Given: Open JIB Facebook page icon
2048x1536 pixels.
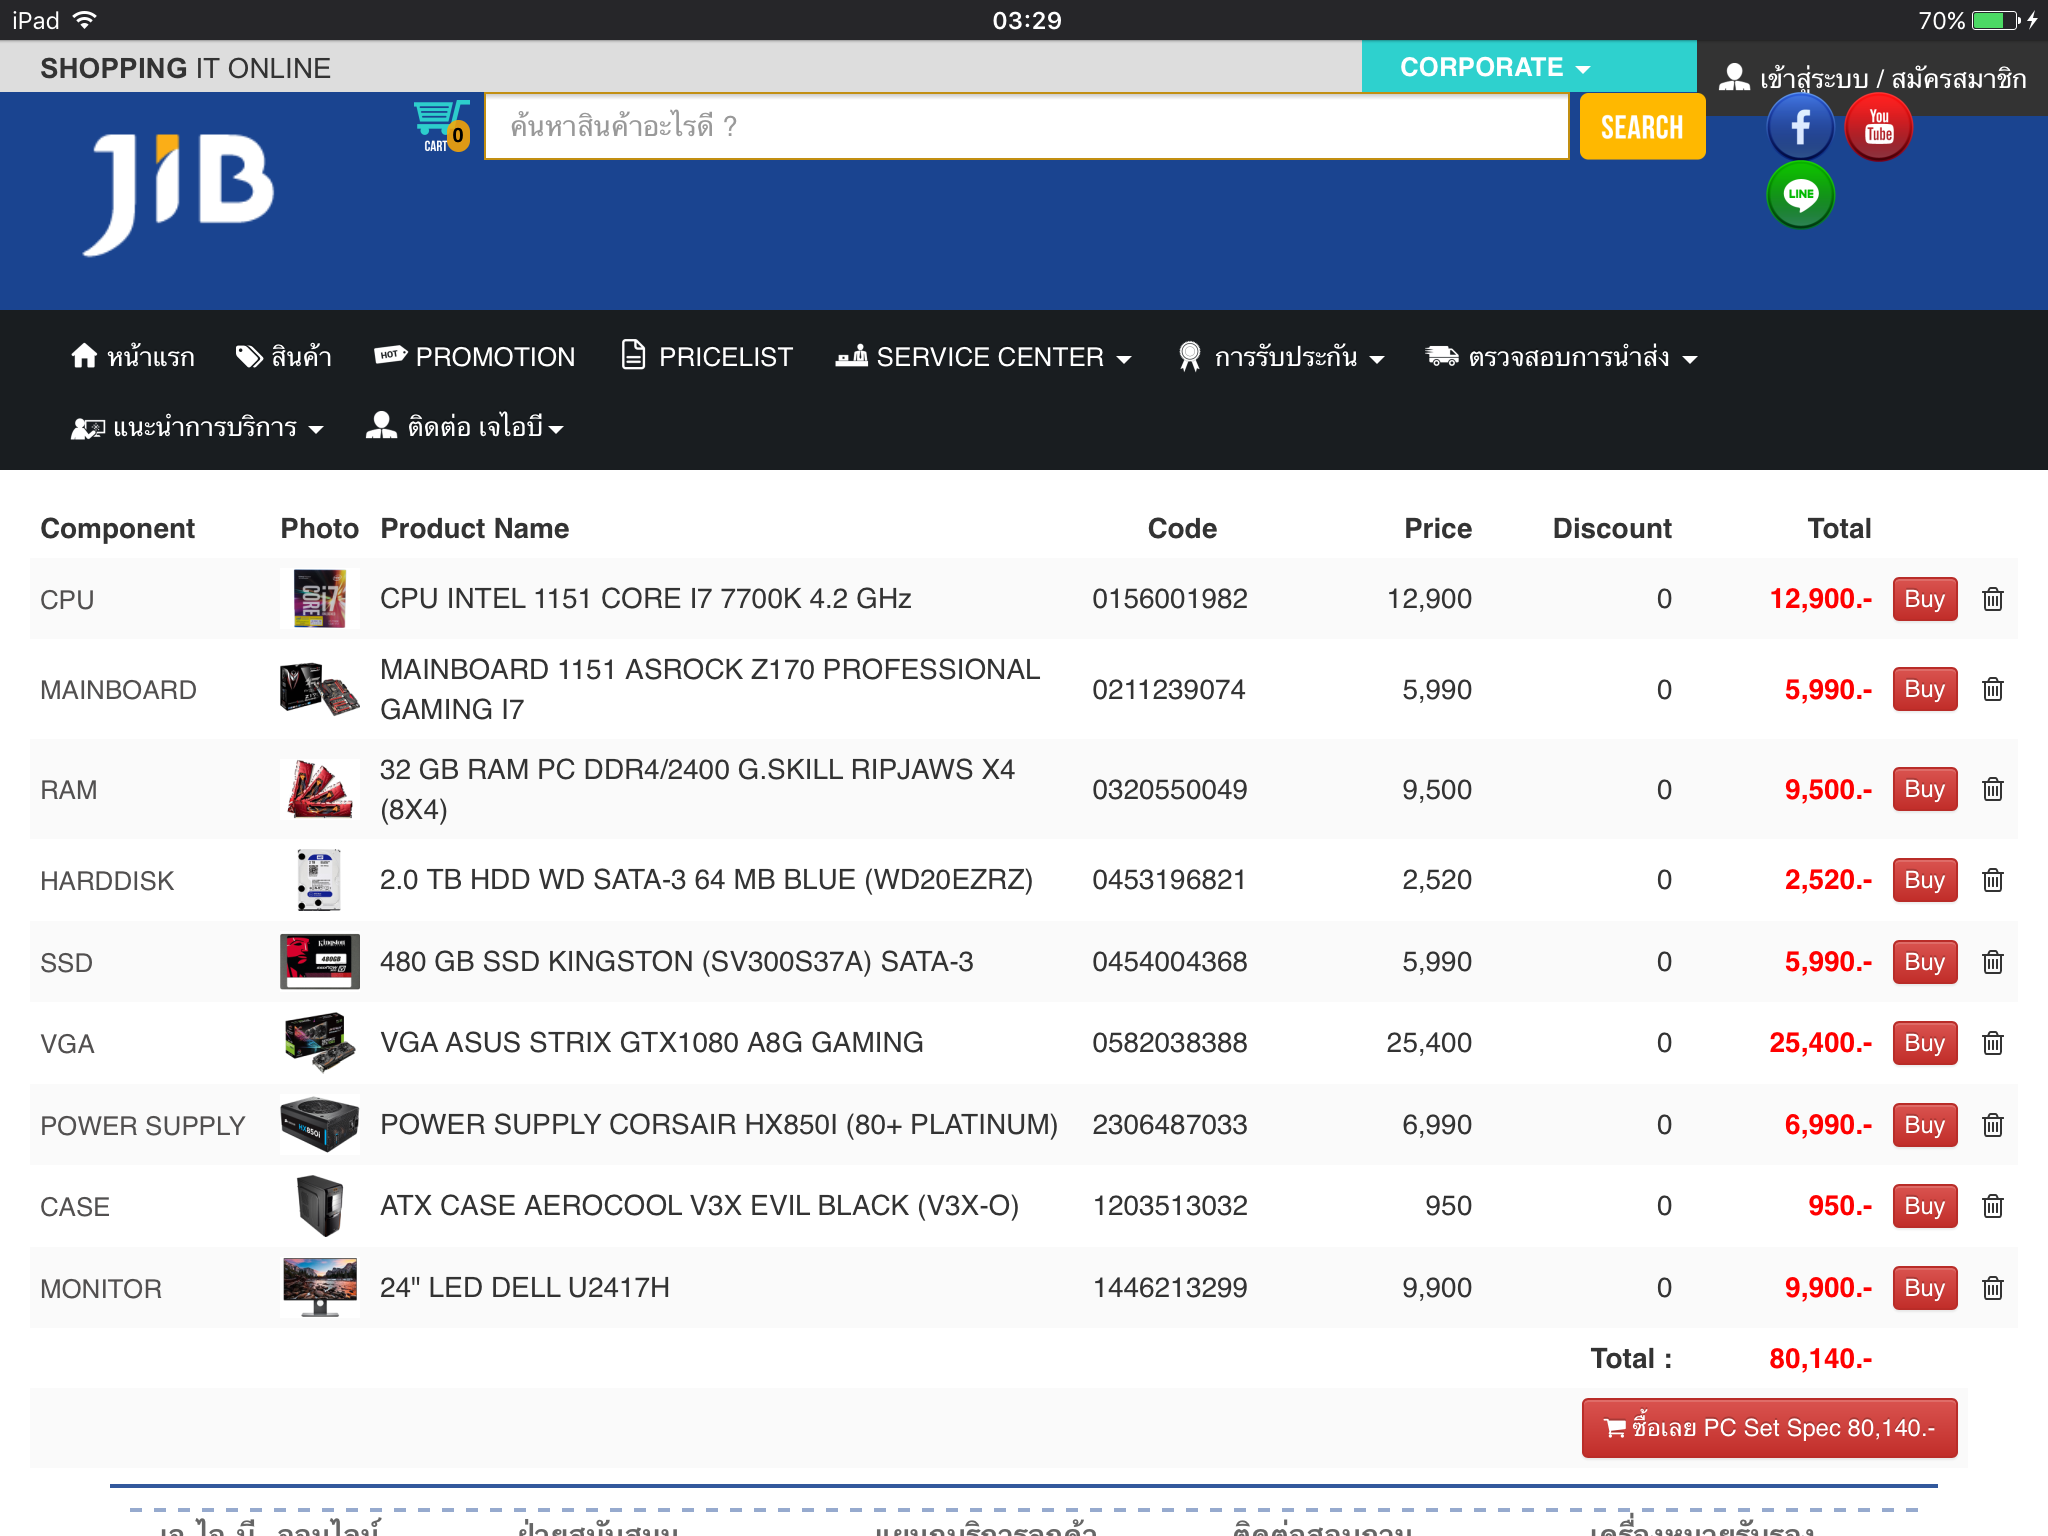Looking at the screenshot, I should click(1801, 127).
